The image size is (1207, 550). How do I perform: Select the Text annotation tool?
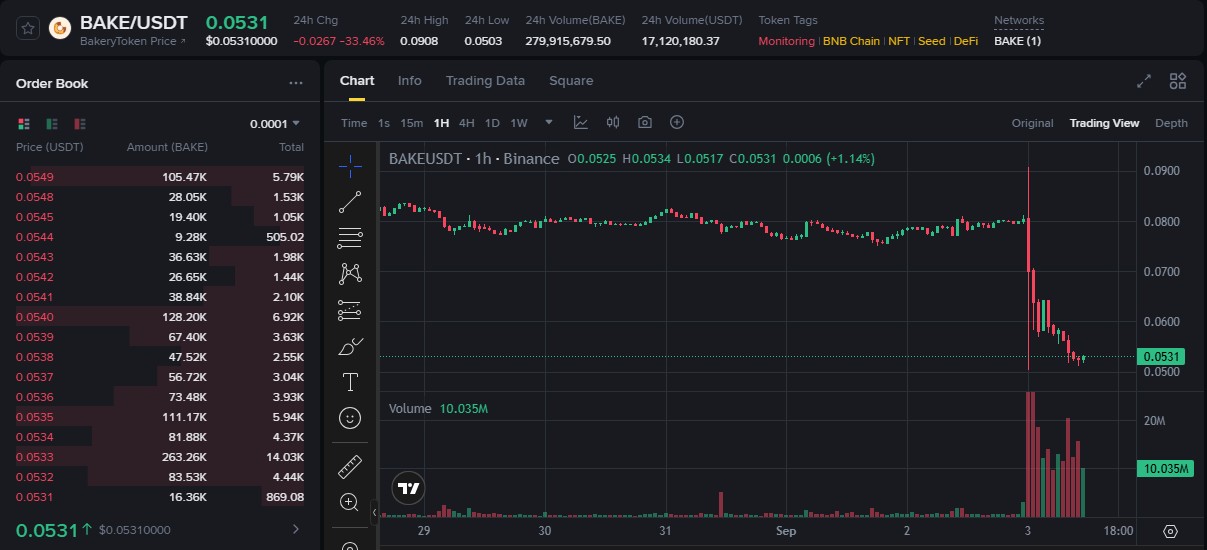350,382
